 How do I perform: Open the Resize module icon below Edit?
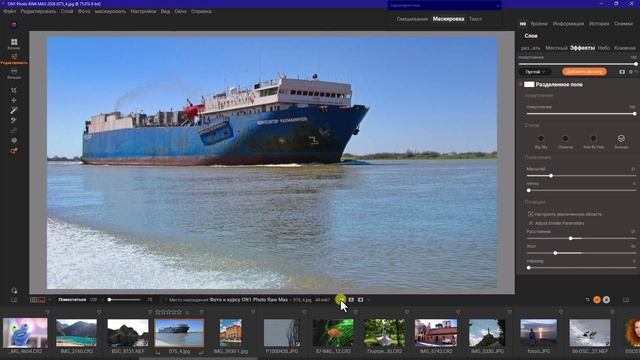click(x=14, y=71)
